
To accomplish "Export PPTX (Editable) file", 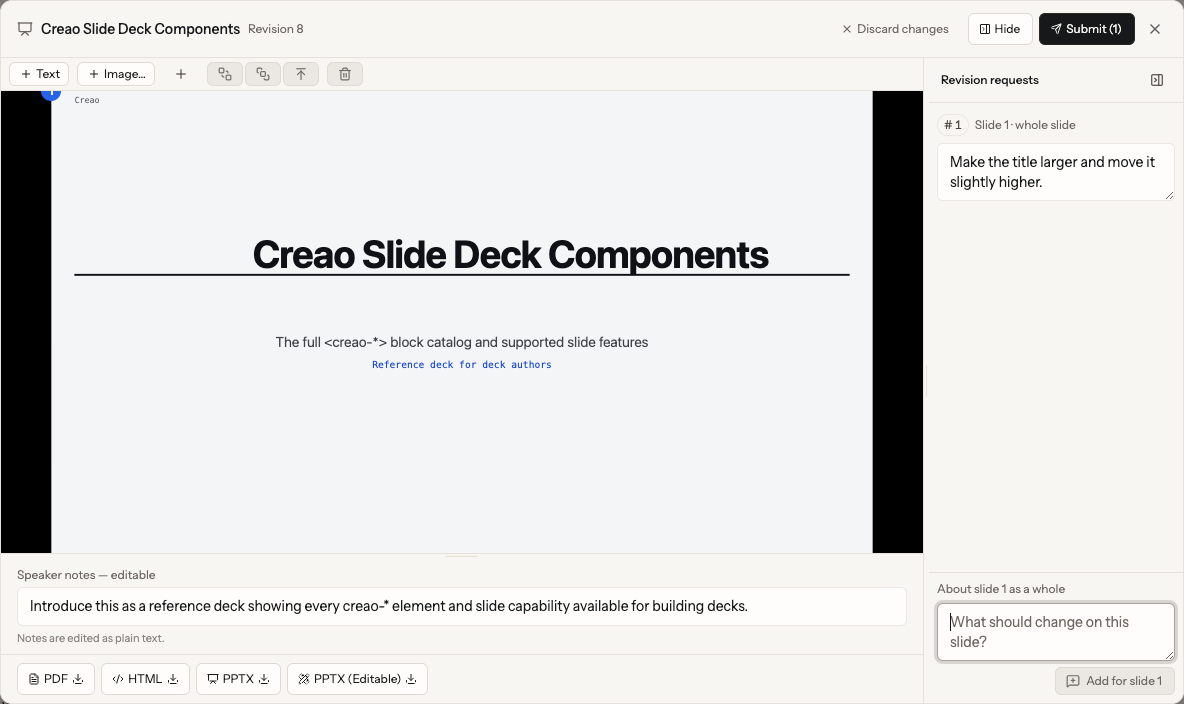I will coord(357,679).
